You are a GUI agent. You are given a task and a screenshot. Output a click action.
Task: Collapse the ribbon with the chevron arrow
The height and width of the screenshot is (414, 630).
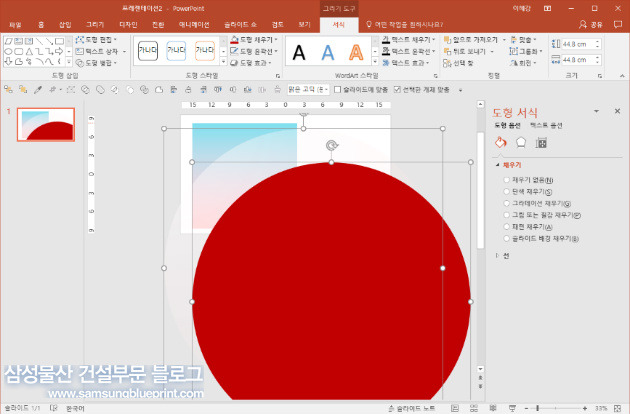tap(622, 76)
